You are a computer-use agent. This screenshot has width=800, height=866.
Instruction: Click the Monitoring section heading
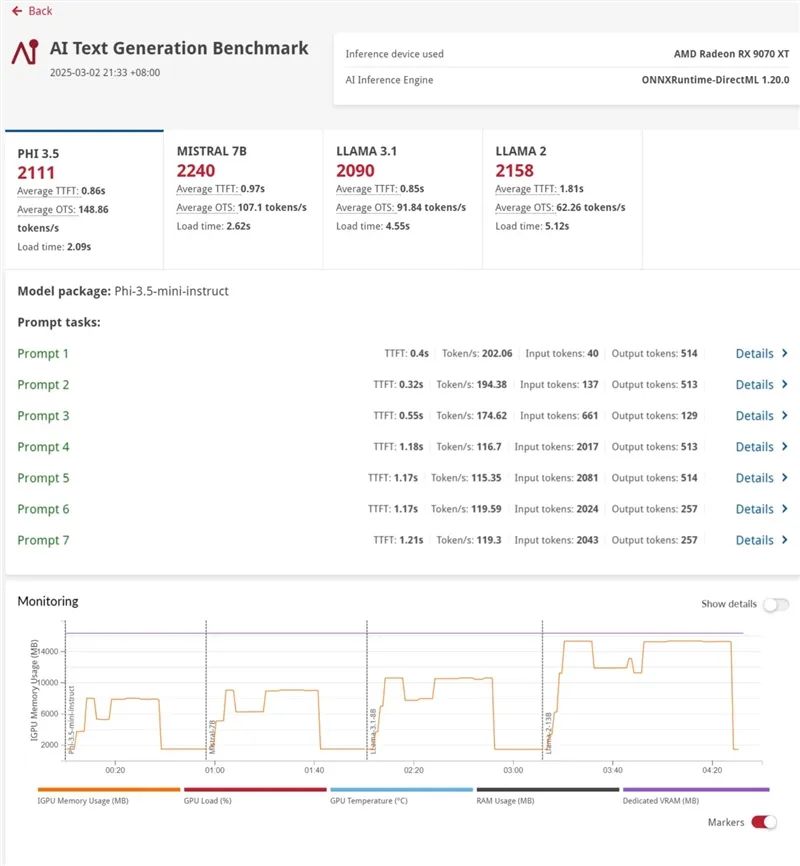click(x=48, y=601)
